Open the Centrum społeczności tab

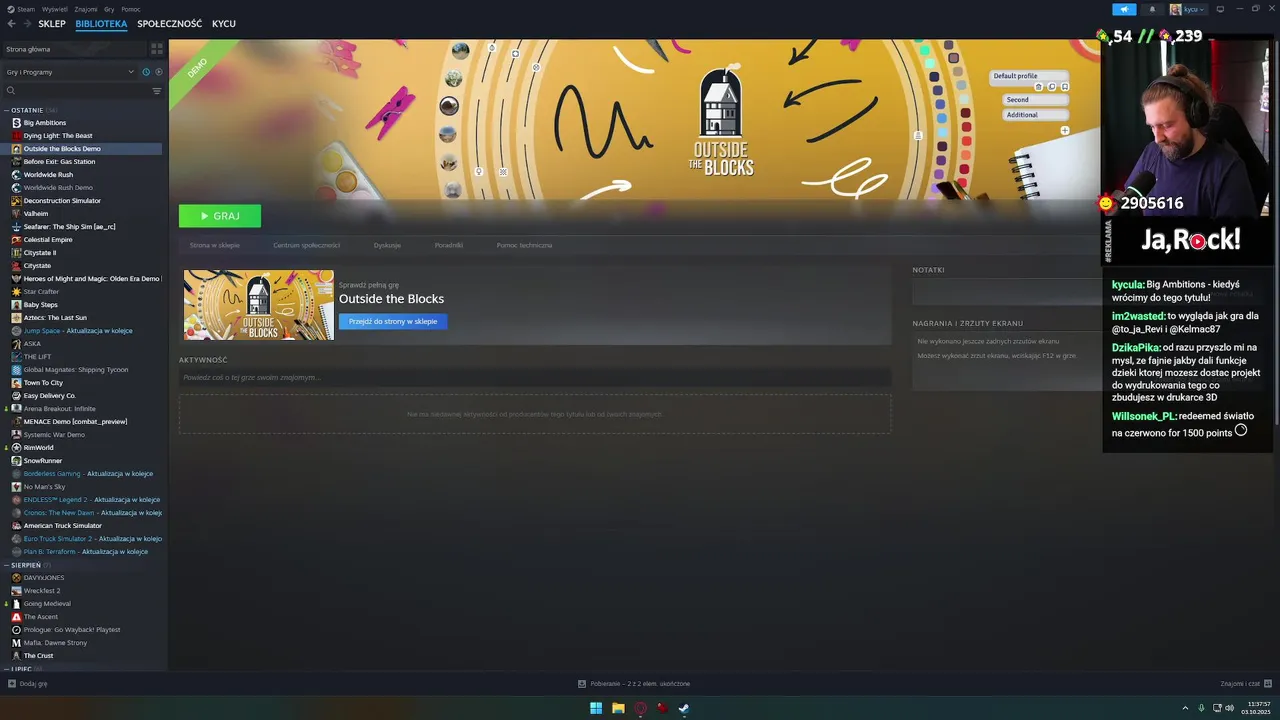tap(307, 245)
